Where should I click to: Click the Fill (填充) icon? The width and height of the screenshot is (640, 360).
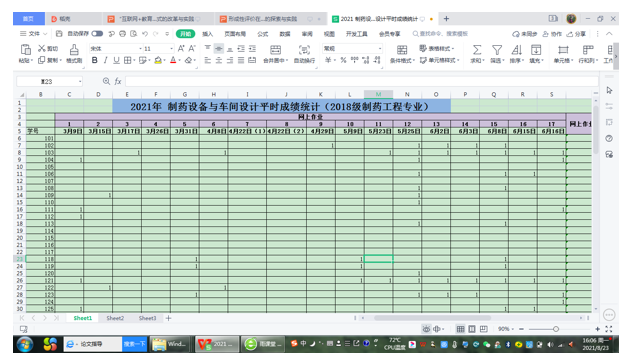pyautogui.click(x=536, y=50)
